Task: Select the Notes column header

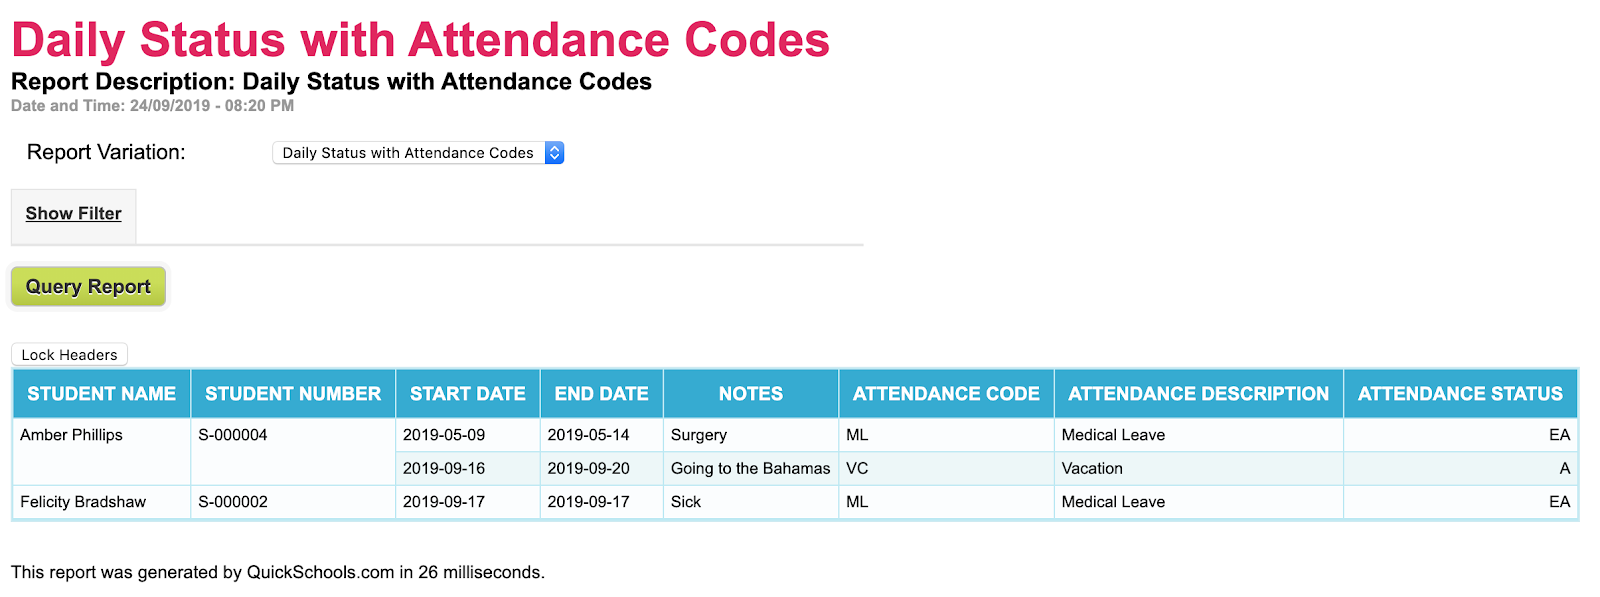Action: point(750,394)
